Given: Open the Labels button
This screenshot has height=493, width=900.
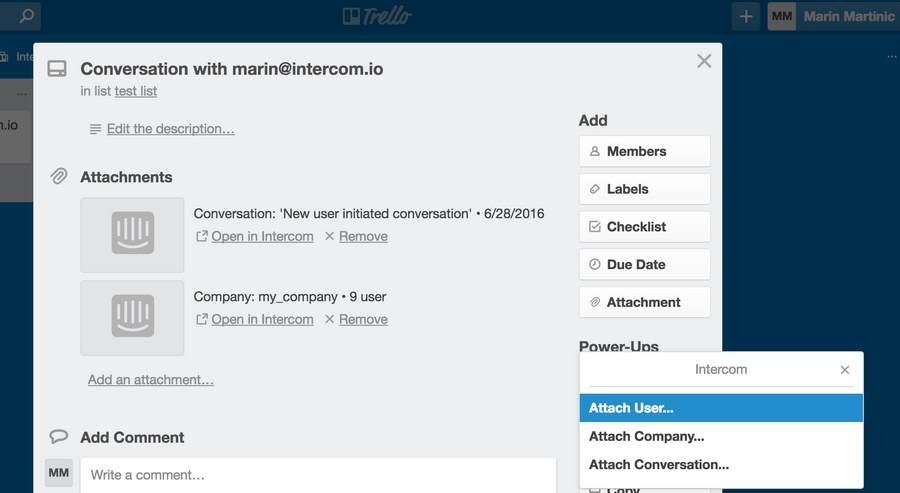Looking at the screenshot, I should click(x=645, y=189).
